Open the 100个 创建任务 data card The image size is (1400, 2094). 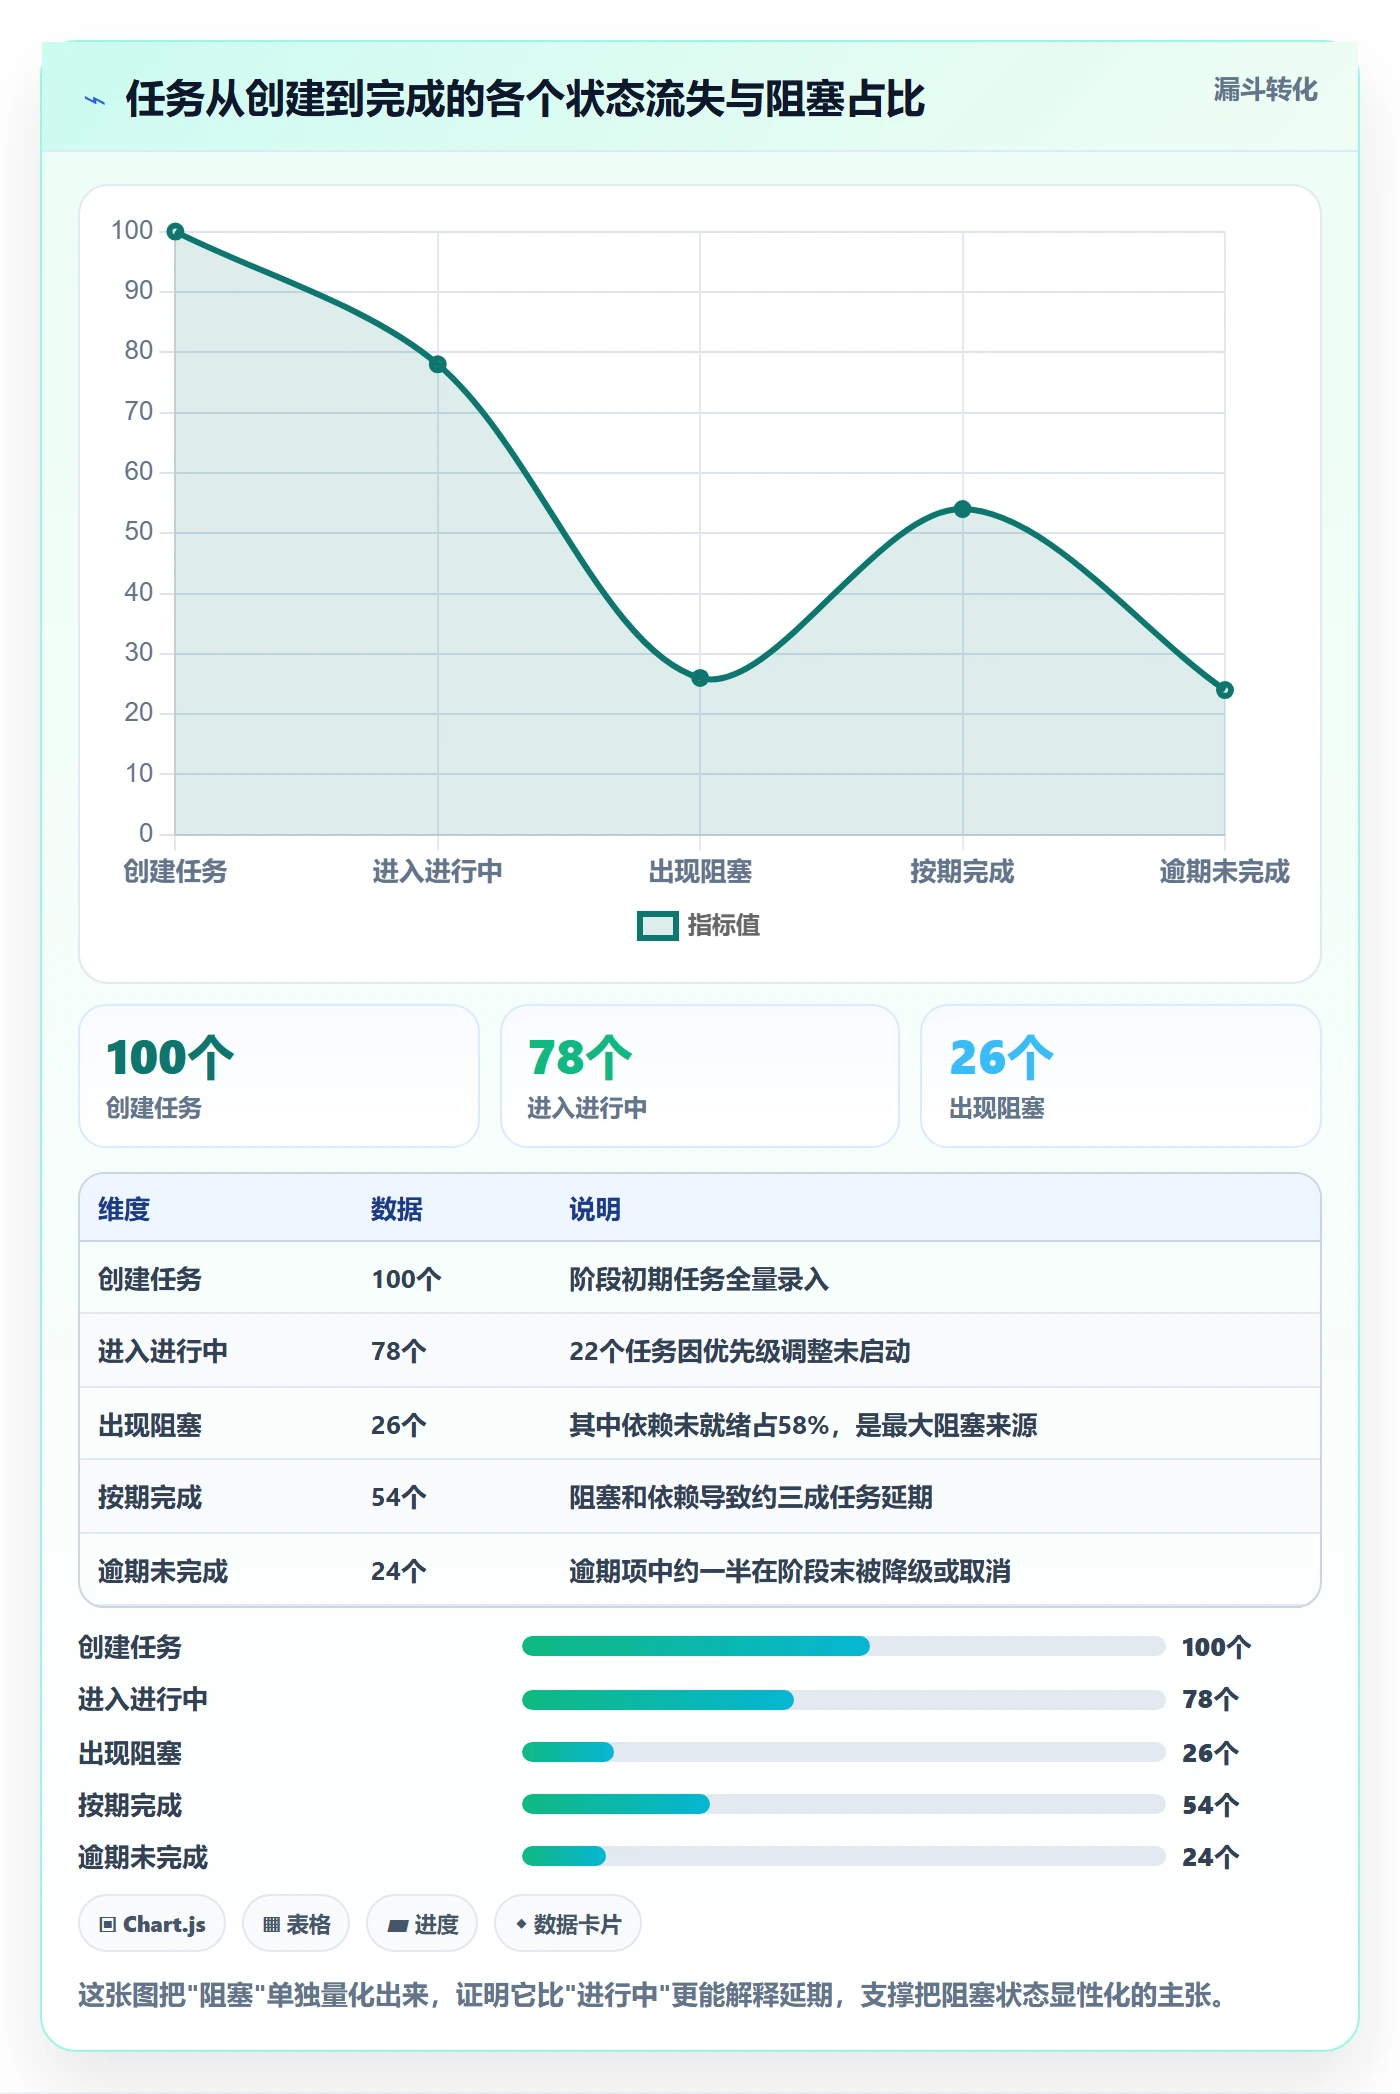click(x=279, y=1076)
